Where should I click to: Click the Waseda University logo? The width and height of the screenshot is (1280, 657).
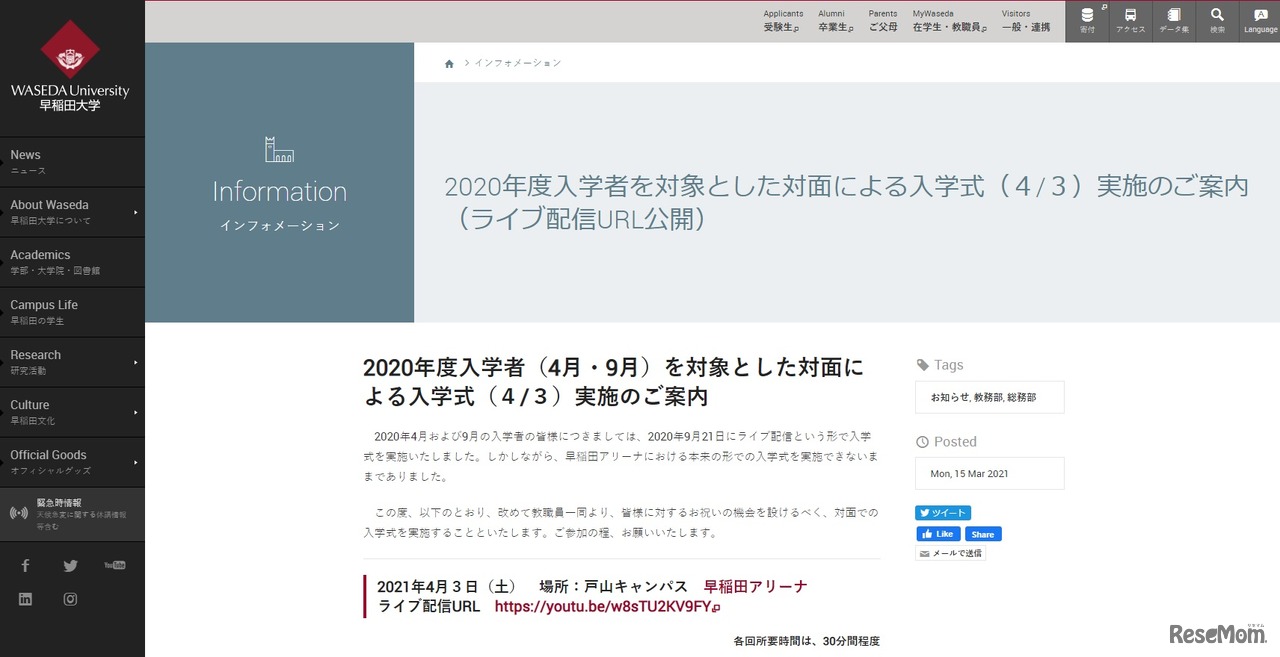coord(70,66)
